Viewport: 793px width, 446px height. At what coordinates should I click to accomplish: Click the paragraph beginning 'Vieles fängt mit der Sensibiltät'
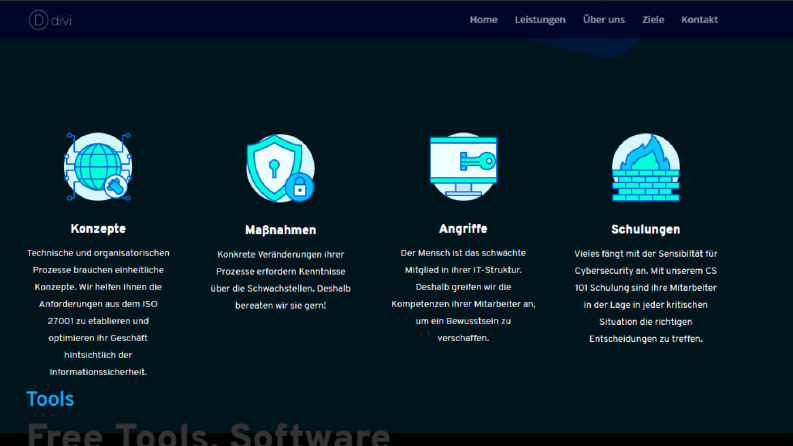[x=646, y=296]
